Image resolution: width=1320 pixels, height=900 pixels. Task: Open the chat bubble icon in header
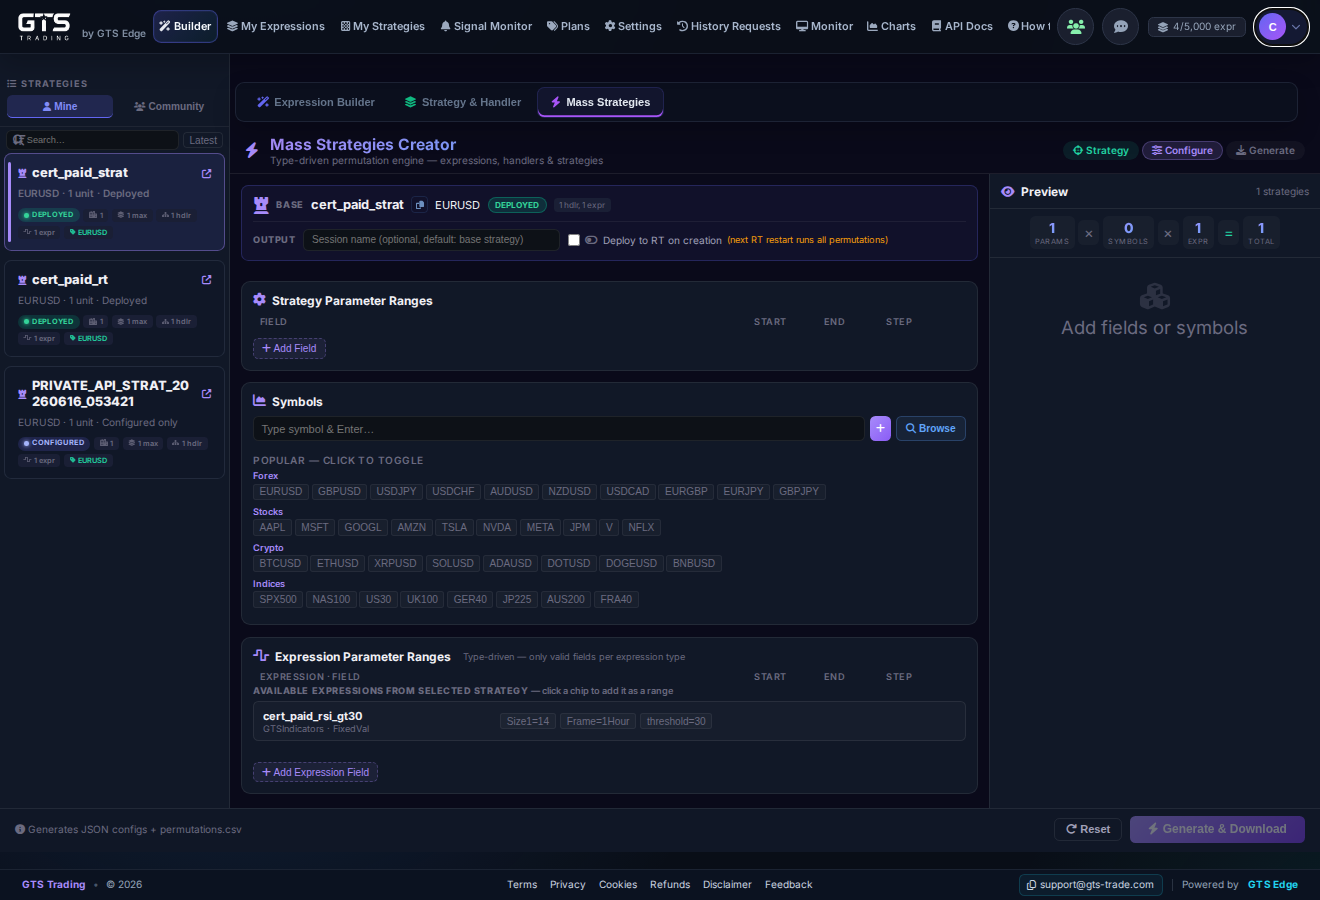pyautogui.click(x=1120, y=27)
